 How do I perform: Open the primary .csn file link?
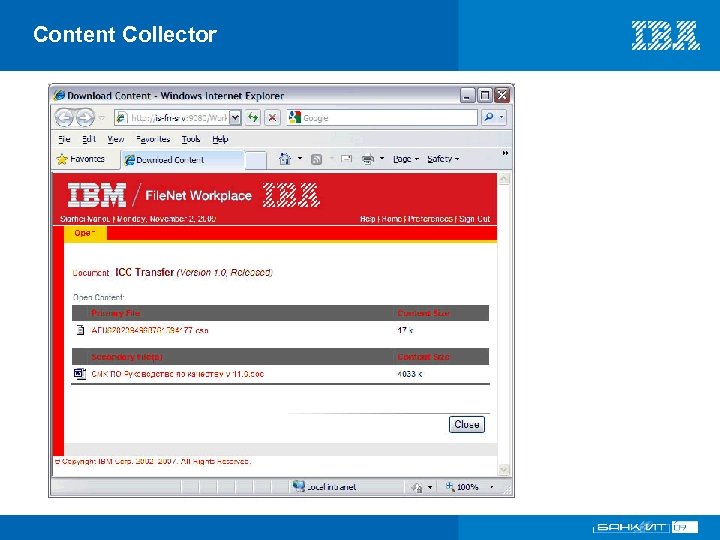click(150, 330)
